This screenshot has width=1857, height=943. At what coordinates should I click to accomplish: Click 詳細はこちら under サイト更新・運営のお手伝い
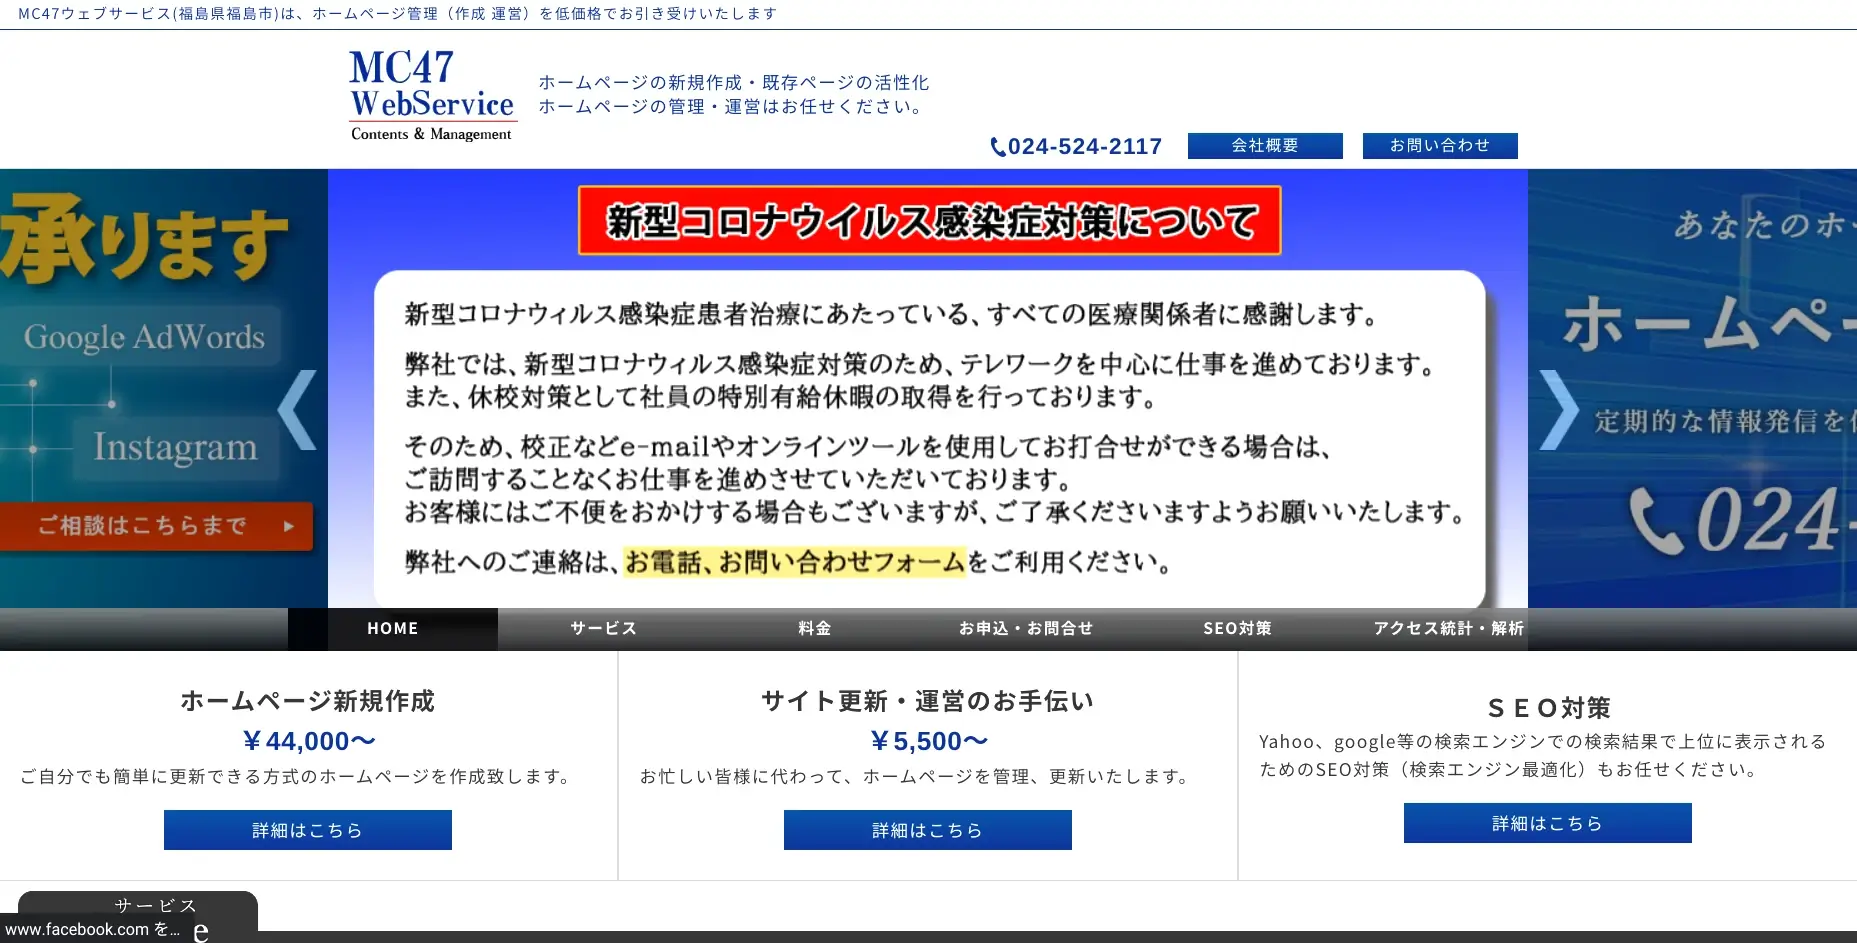tap(927, 829)
